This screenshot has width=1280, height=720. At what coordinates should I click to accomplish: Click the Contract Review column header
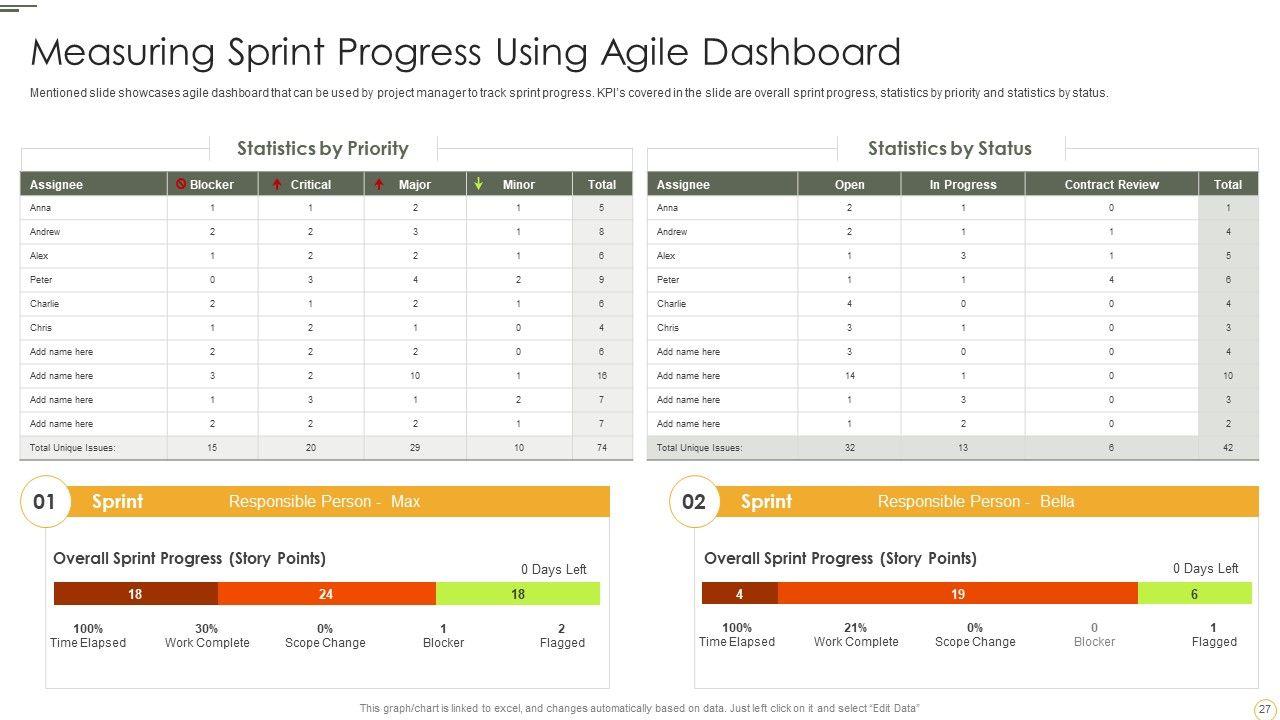[1111, 185]
